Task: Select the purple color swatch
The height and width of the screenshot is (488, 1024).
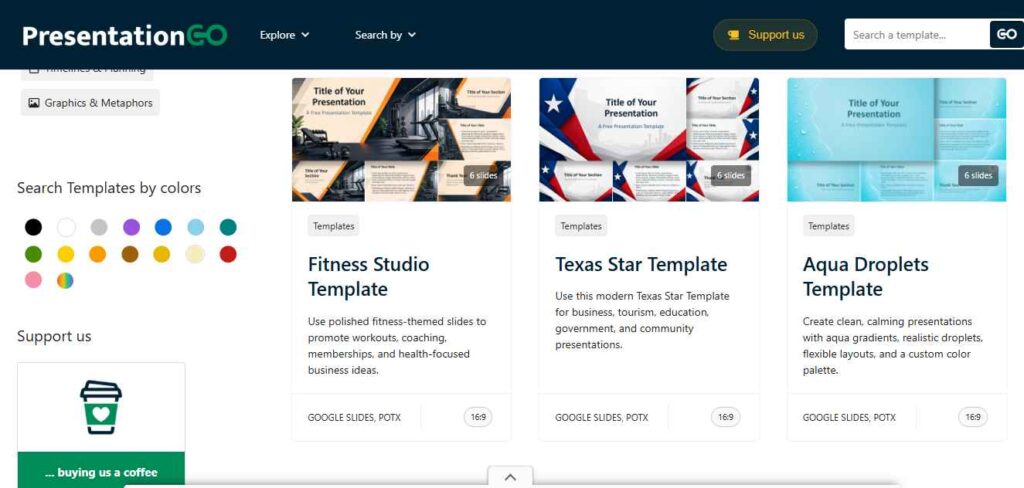Action: click(x=131, y=227)
